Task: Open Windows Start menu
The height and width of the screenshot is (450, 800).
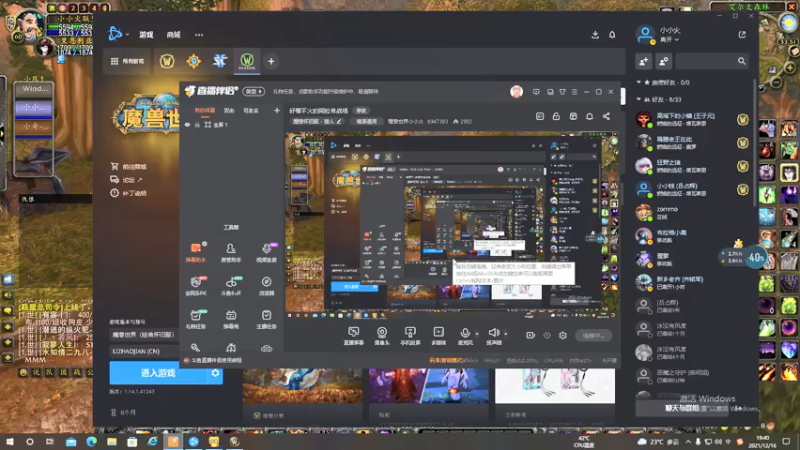Action: pos(10,441)
